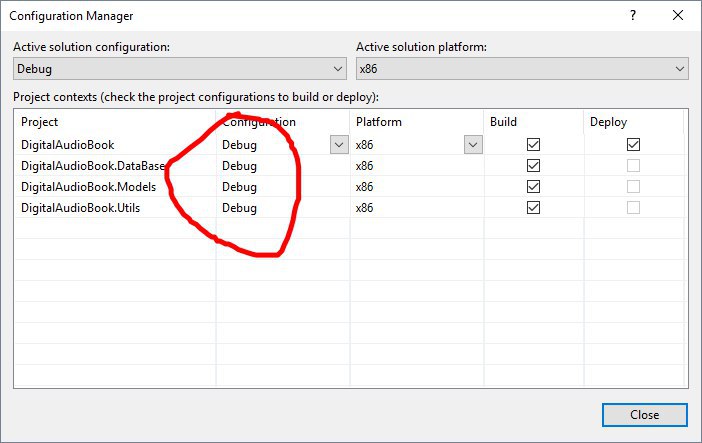Toggle Build checkbox for DigitalAudioBook

(533, 145)
